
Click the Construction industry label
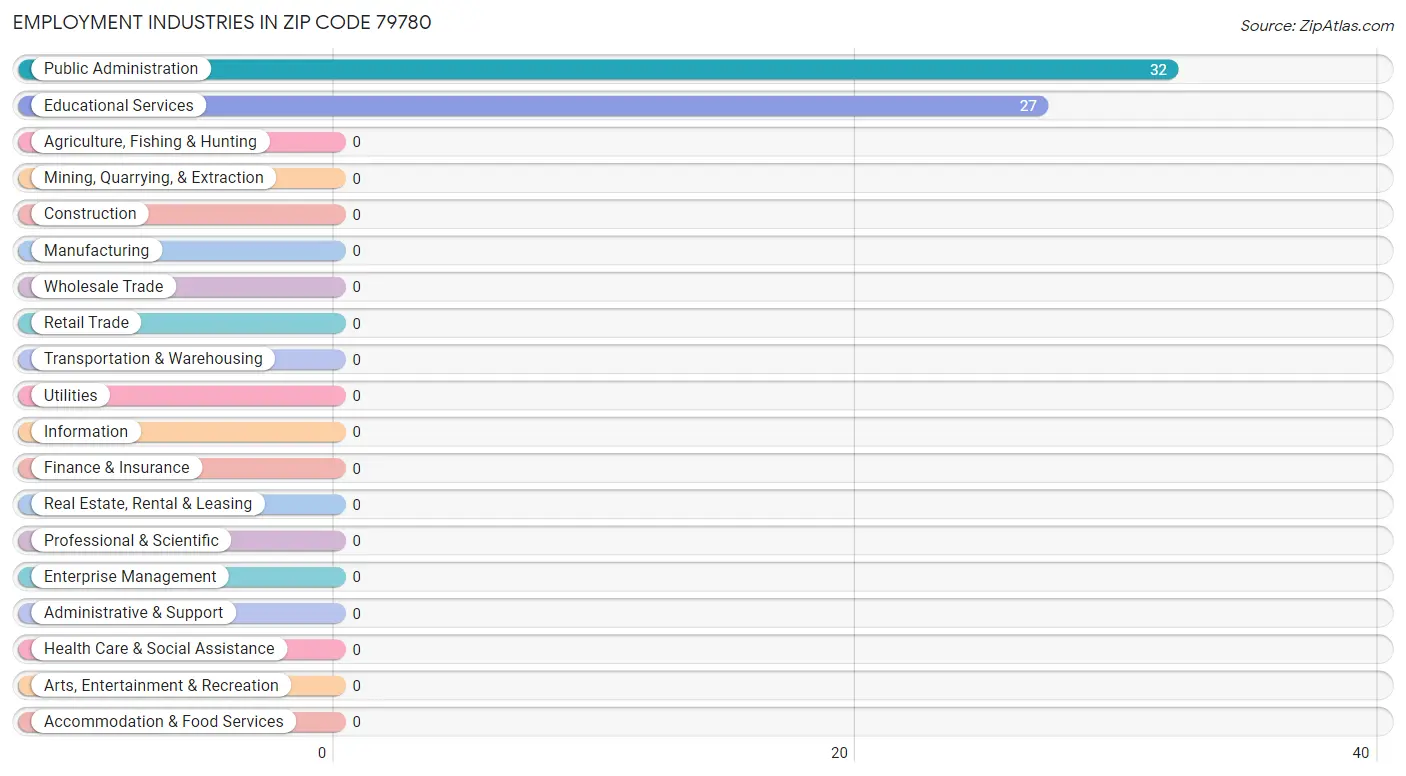pos(90,214)
